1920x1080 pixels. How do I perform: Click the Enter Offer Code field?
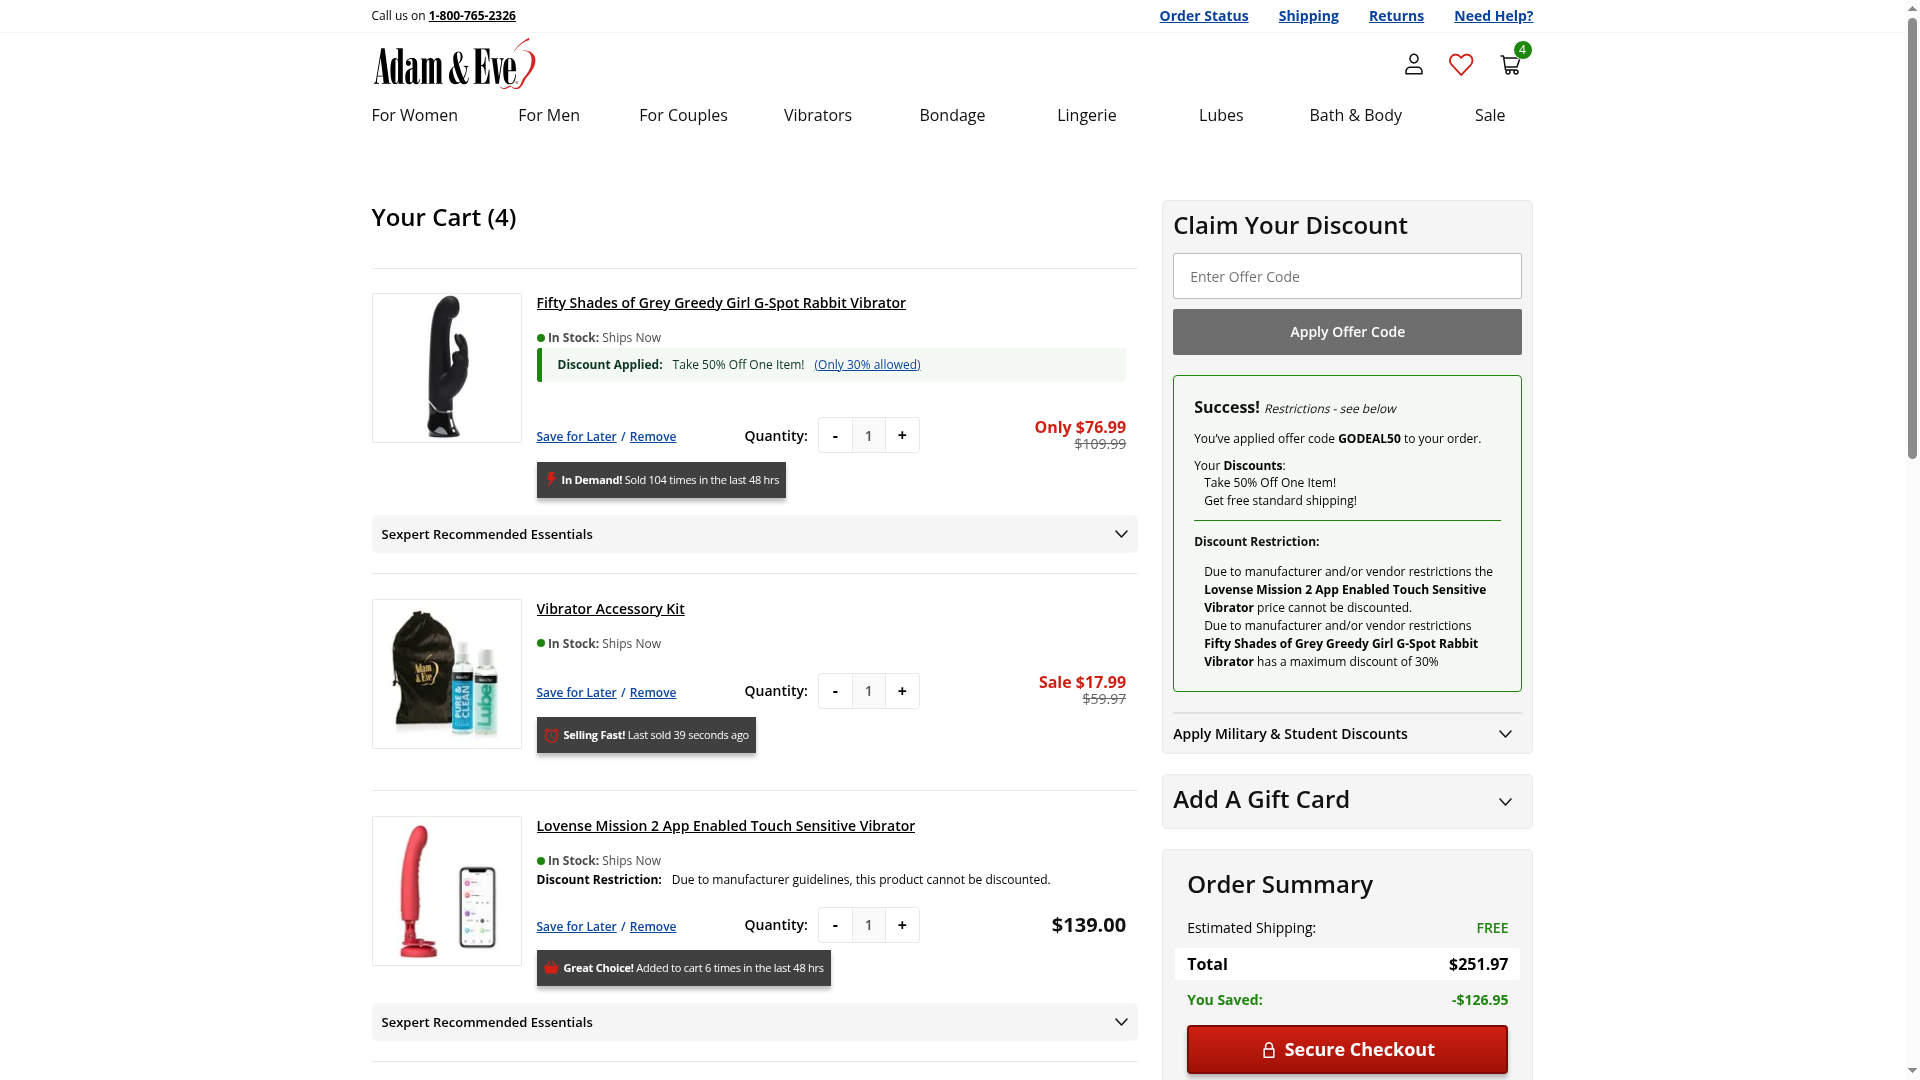coord(1346,277)
